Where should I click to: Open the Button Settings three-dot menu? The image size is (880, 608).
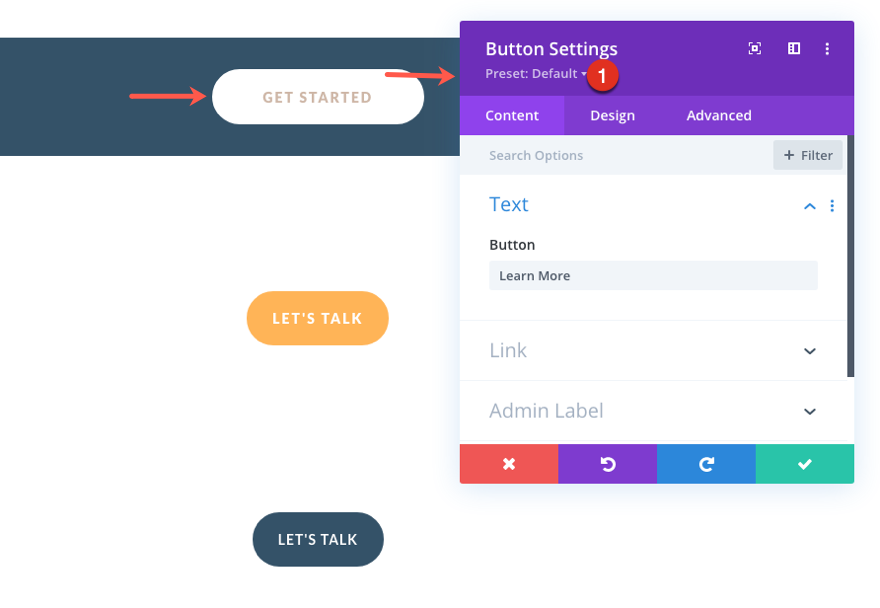click(x=827, y=48)
